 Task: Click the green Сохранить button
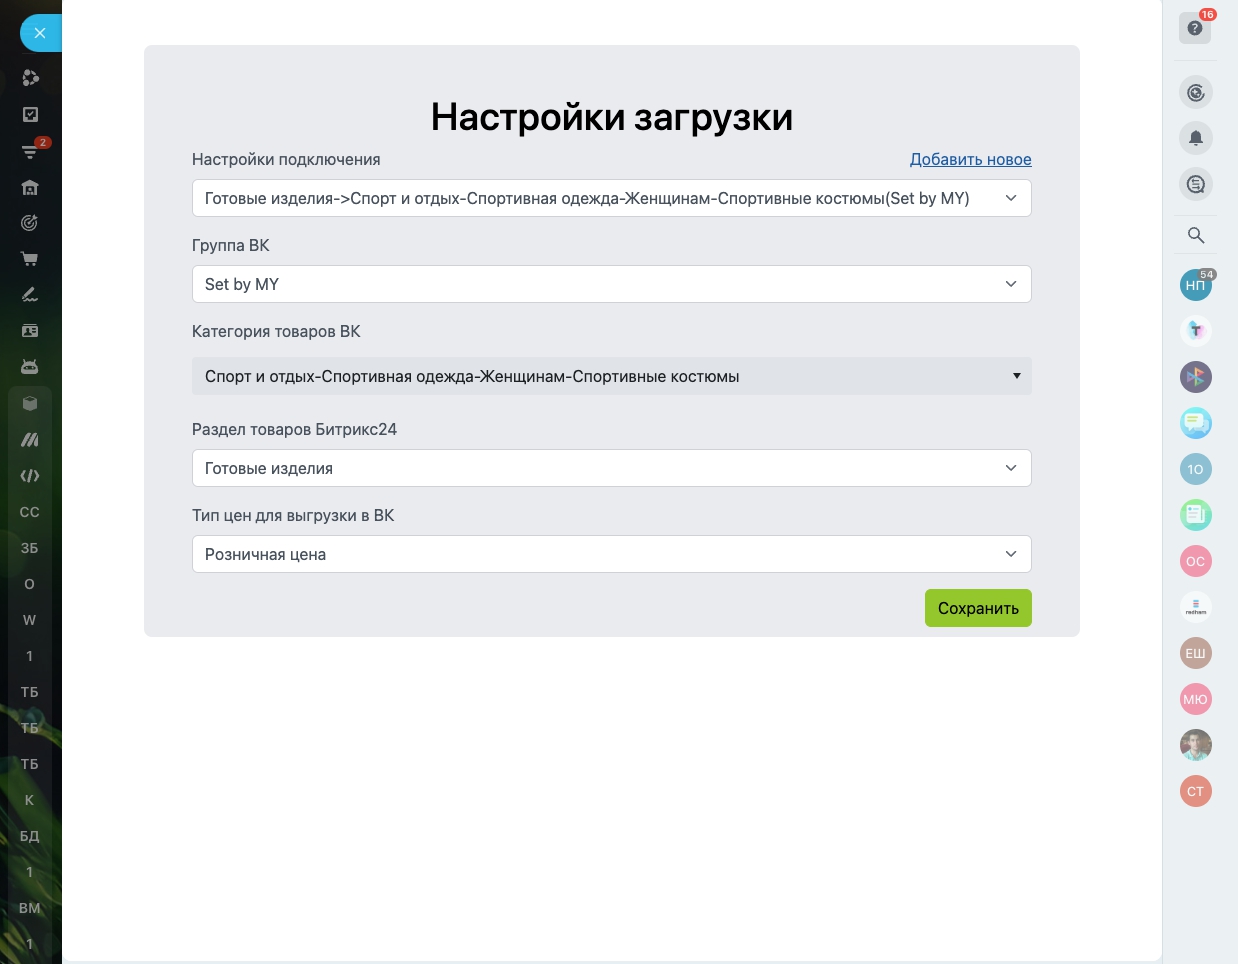[x=978, y=608]
